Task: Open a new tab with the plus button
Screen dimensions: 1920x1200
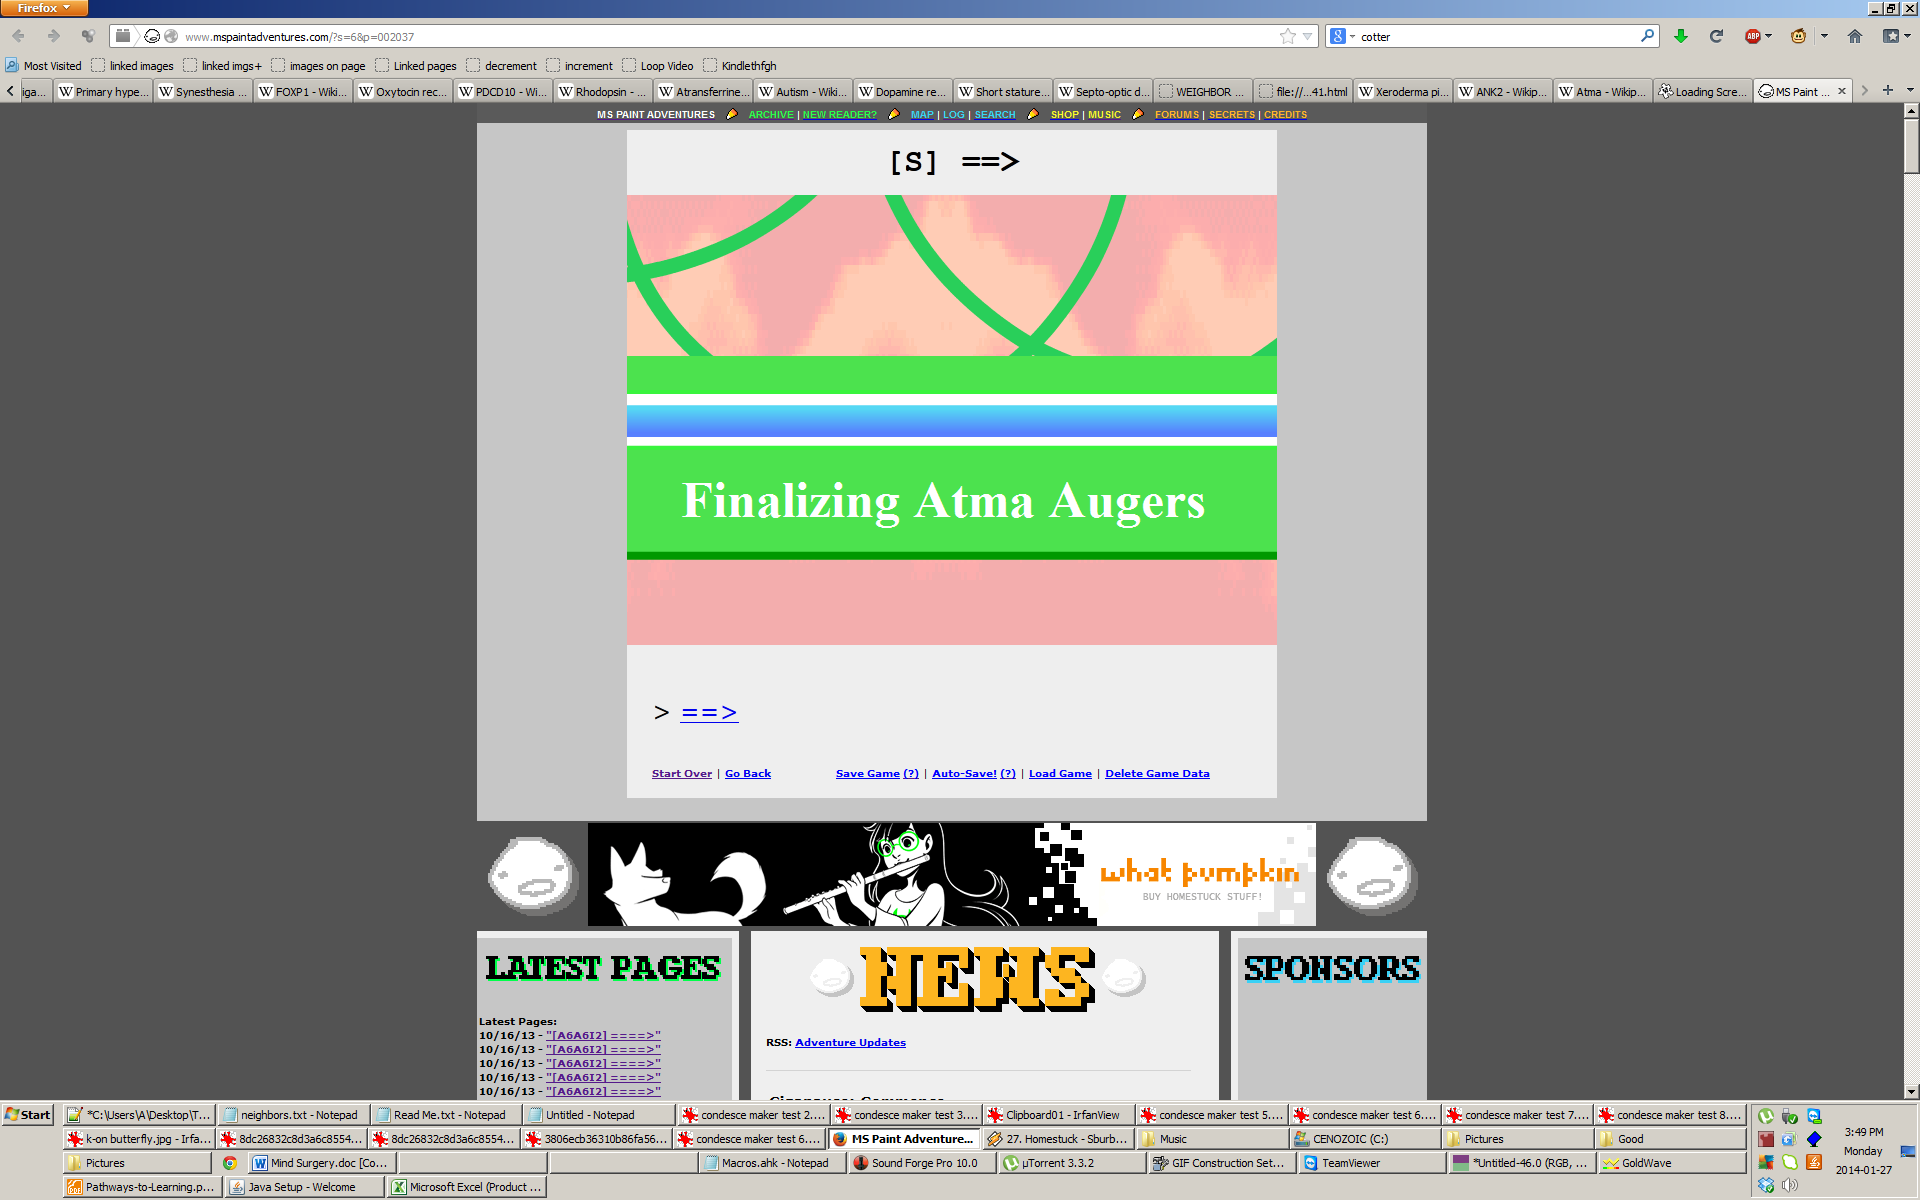Action: click(1888, 91)
